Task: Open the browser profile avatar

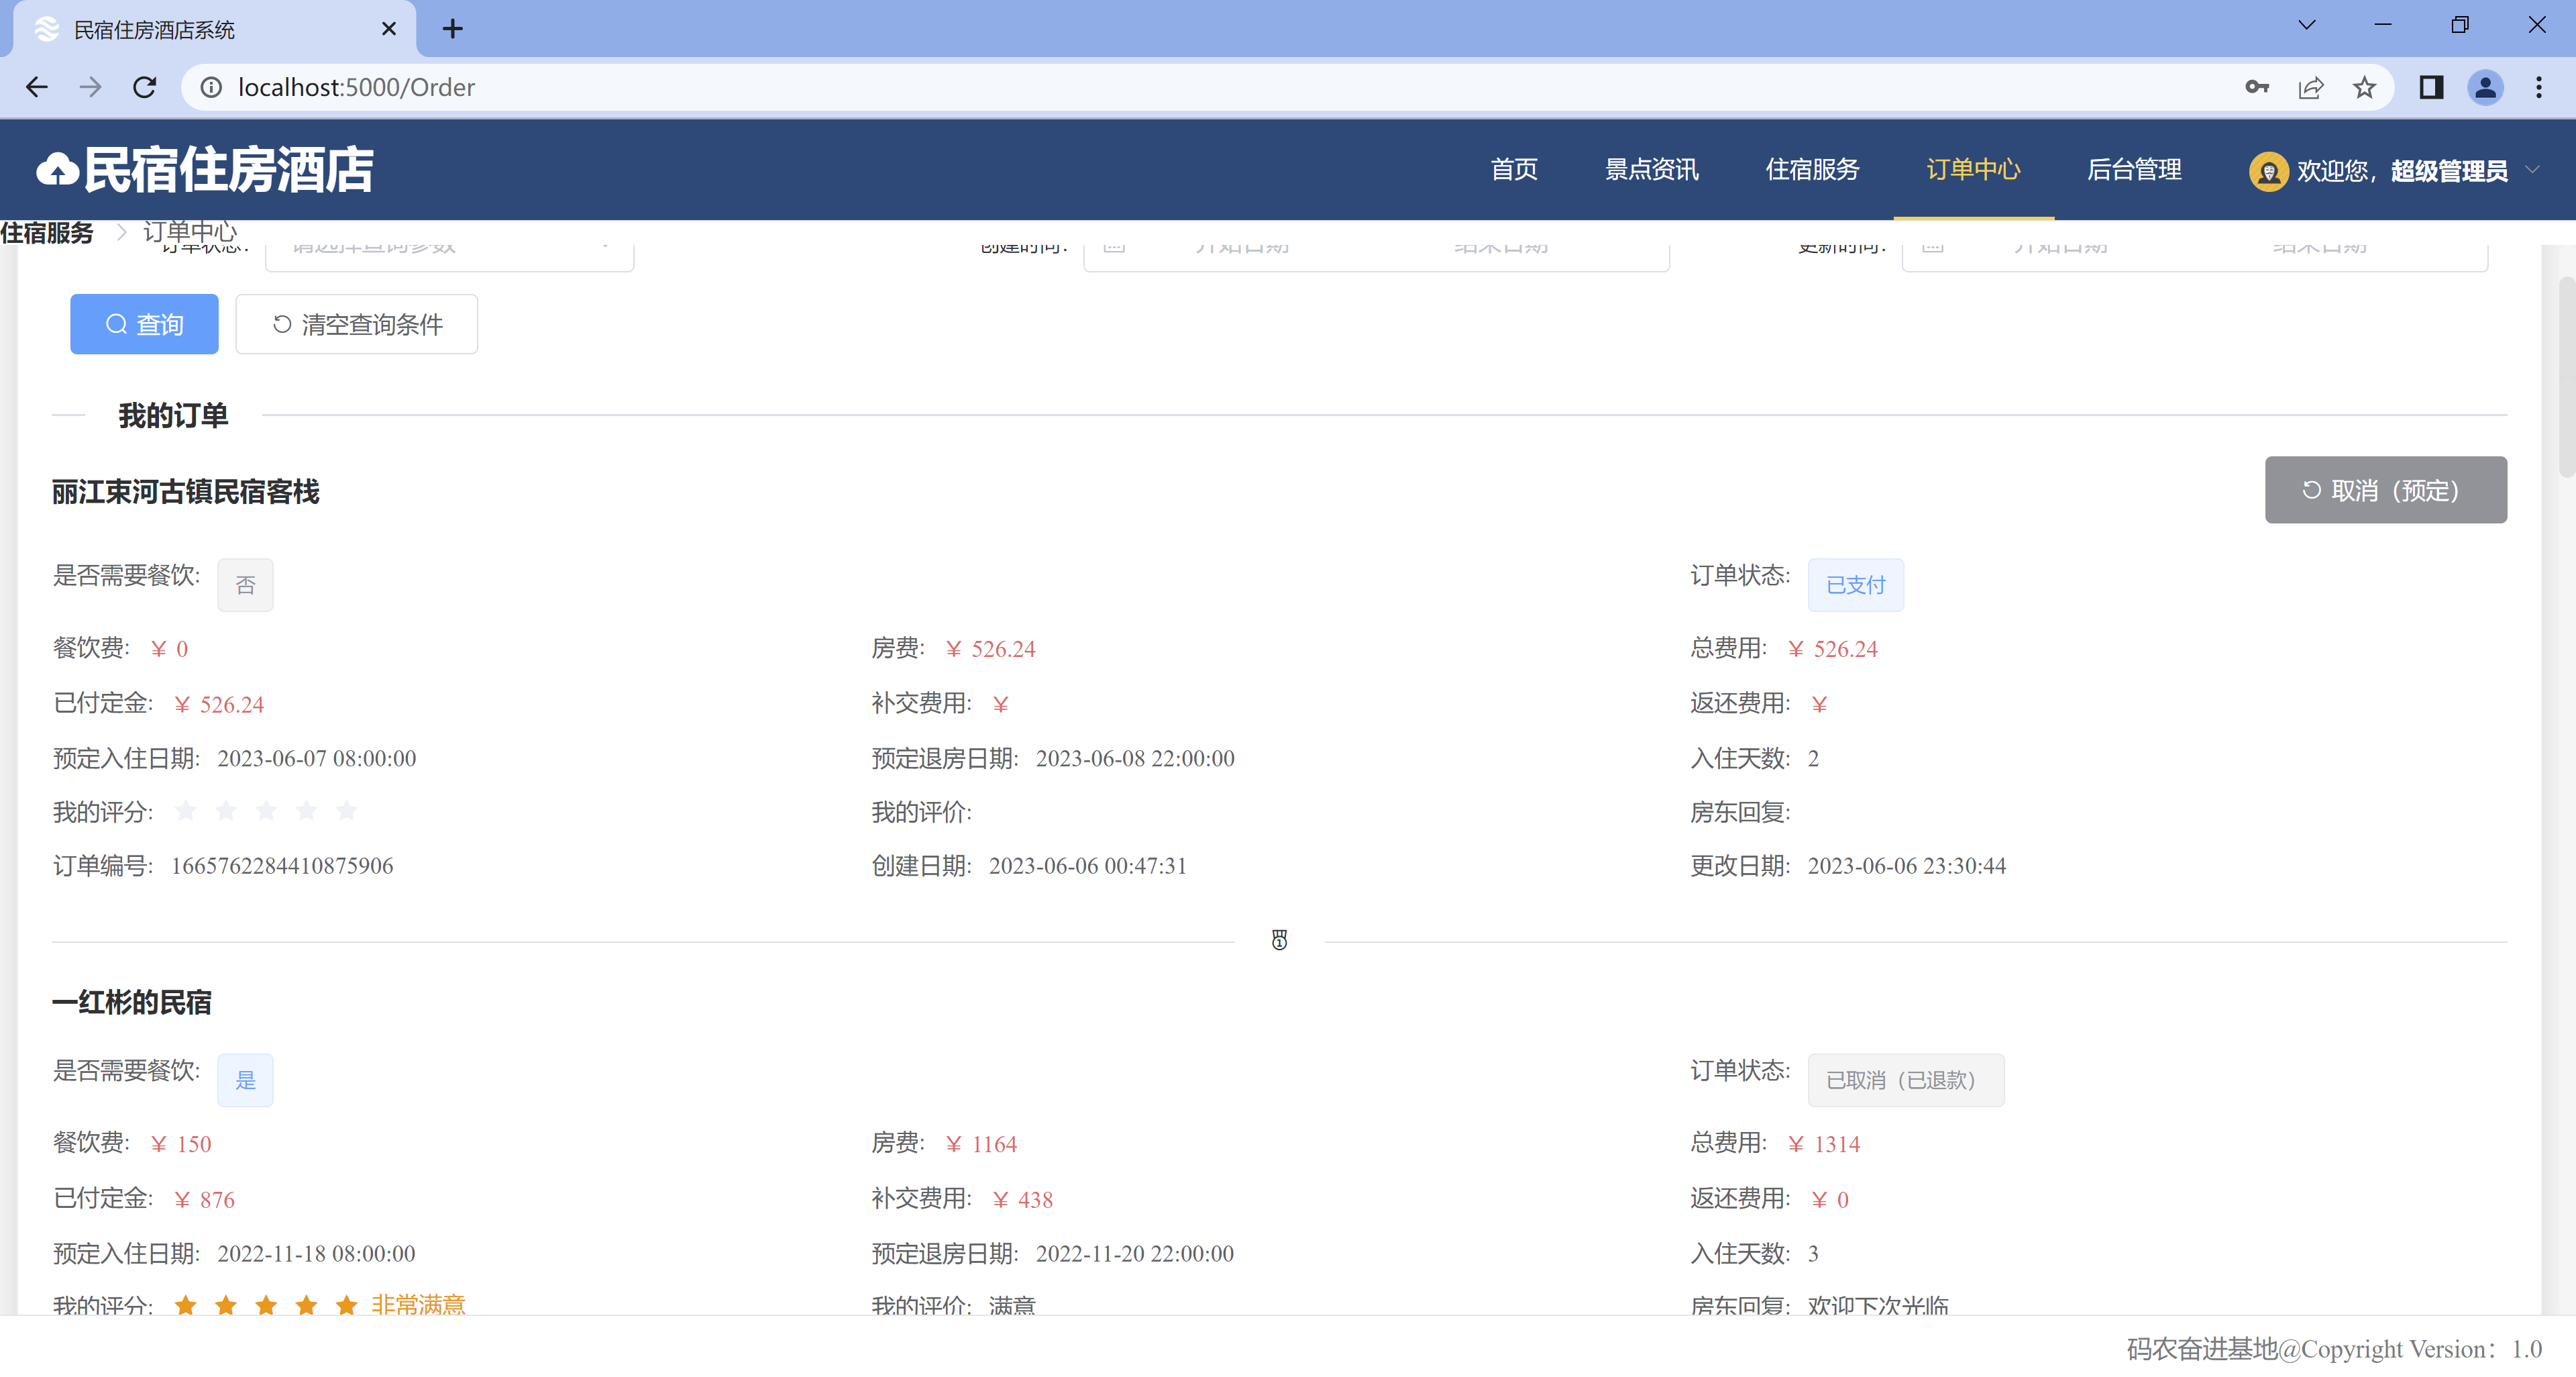Action: click(2485, 87)
